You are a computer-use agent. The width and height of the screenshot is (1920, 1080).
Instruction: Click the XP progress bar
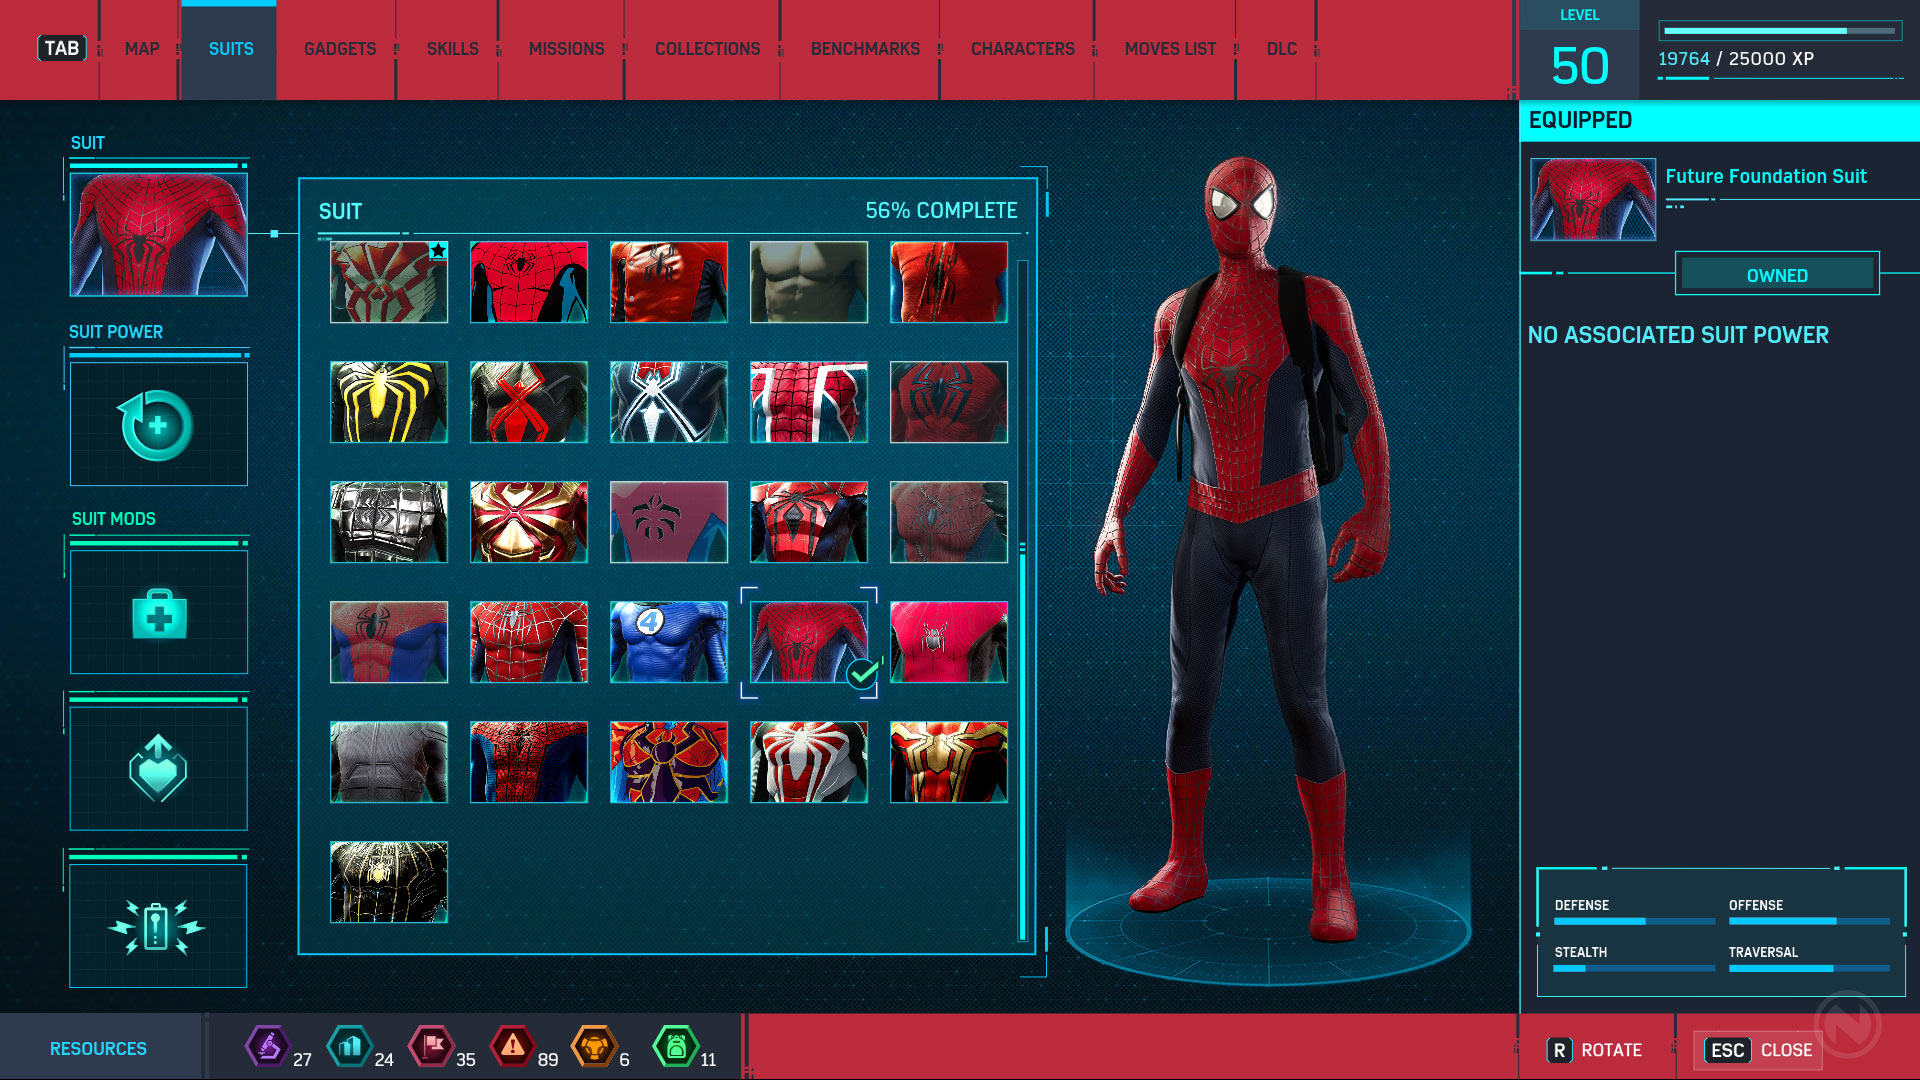[1779, 30]
